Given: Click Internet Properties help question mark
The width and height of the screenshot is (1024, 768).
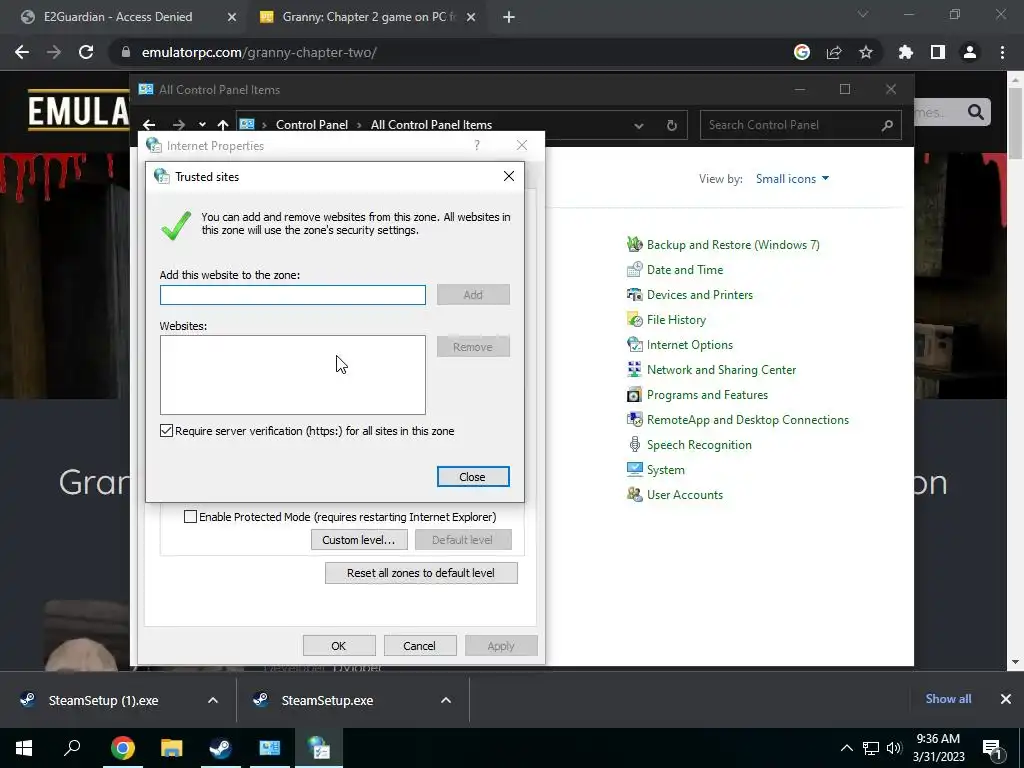Looking at the screenshot, I should (477, 145).
